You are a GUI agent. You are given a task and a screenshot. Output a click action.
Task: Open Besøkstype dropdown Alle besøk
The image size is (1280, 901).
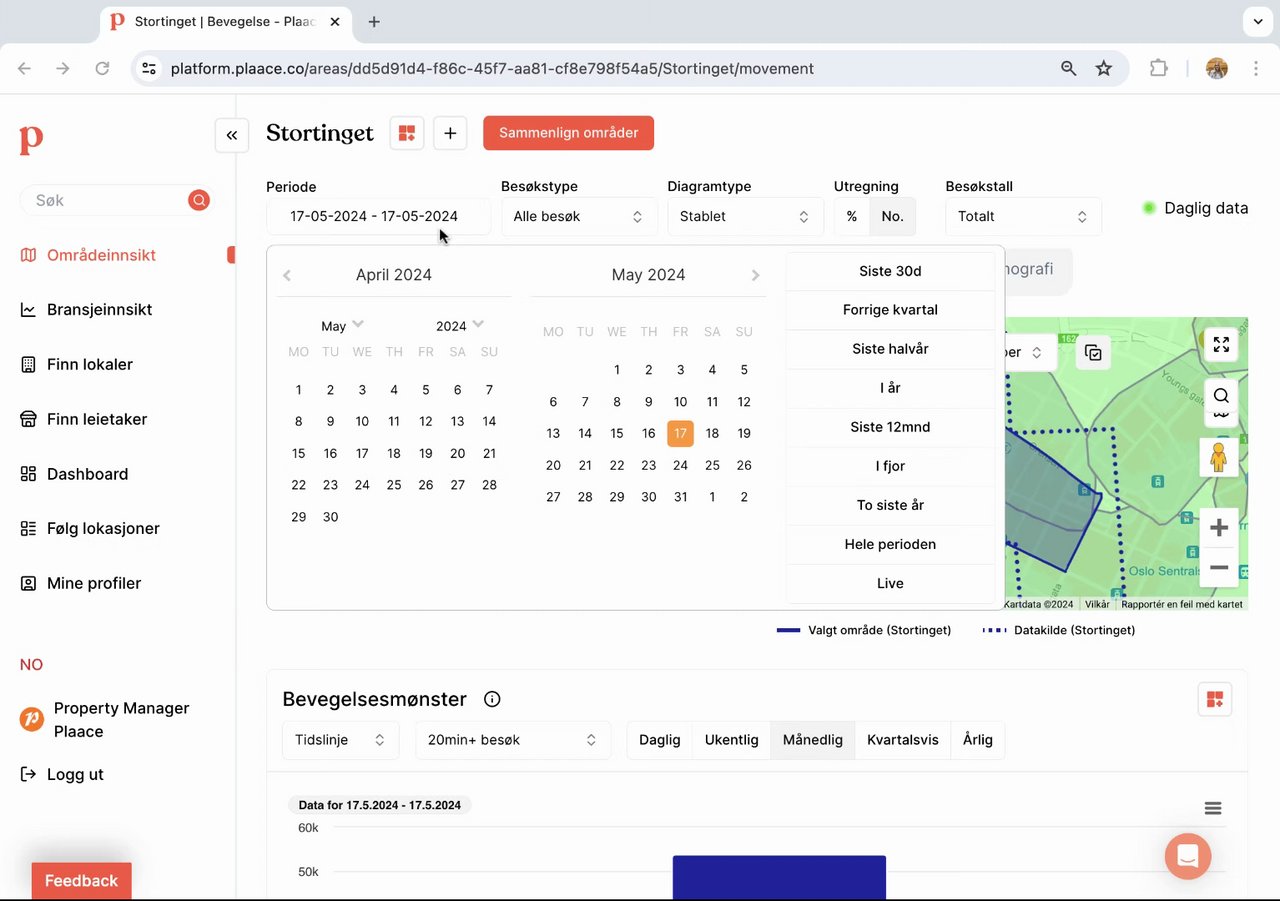(x=579, y=216)
